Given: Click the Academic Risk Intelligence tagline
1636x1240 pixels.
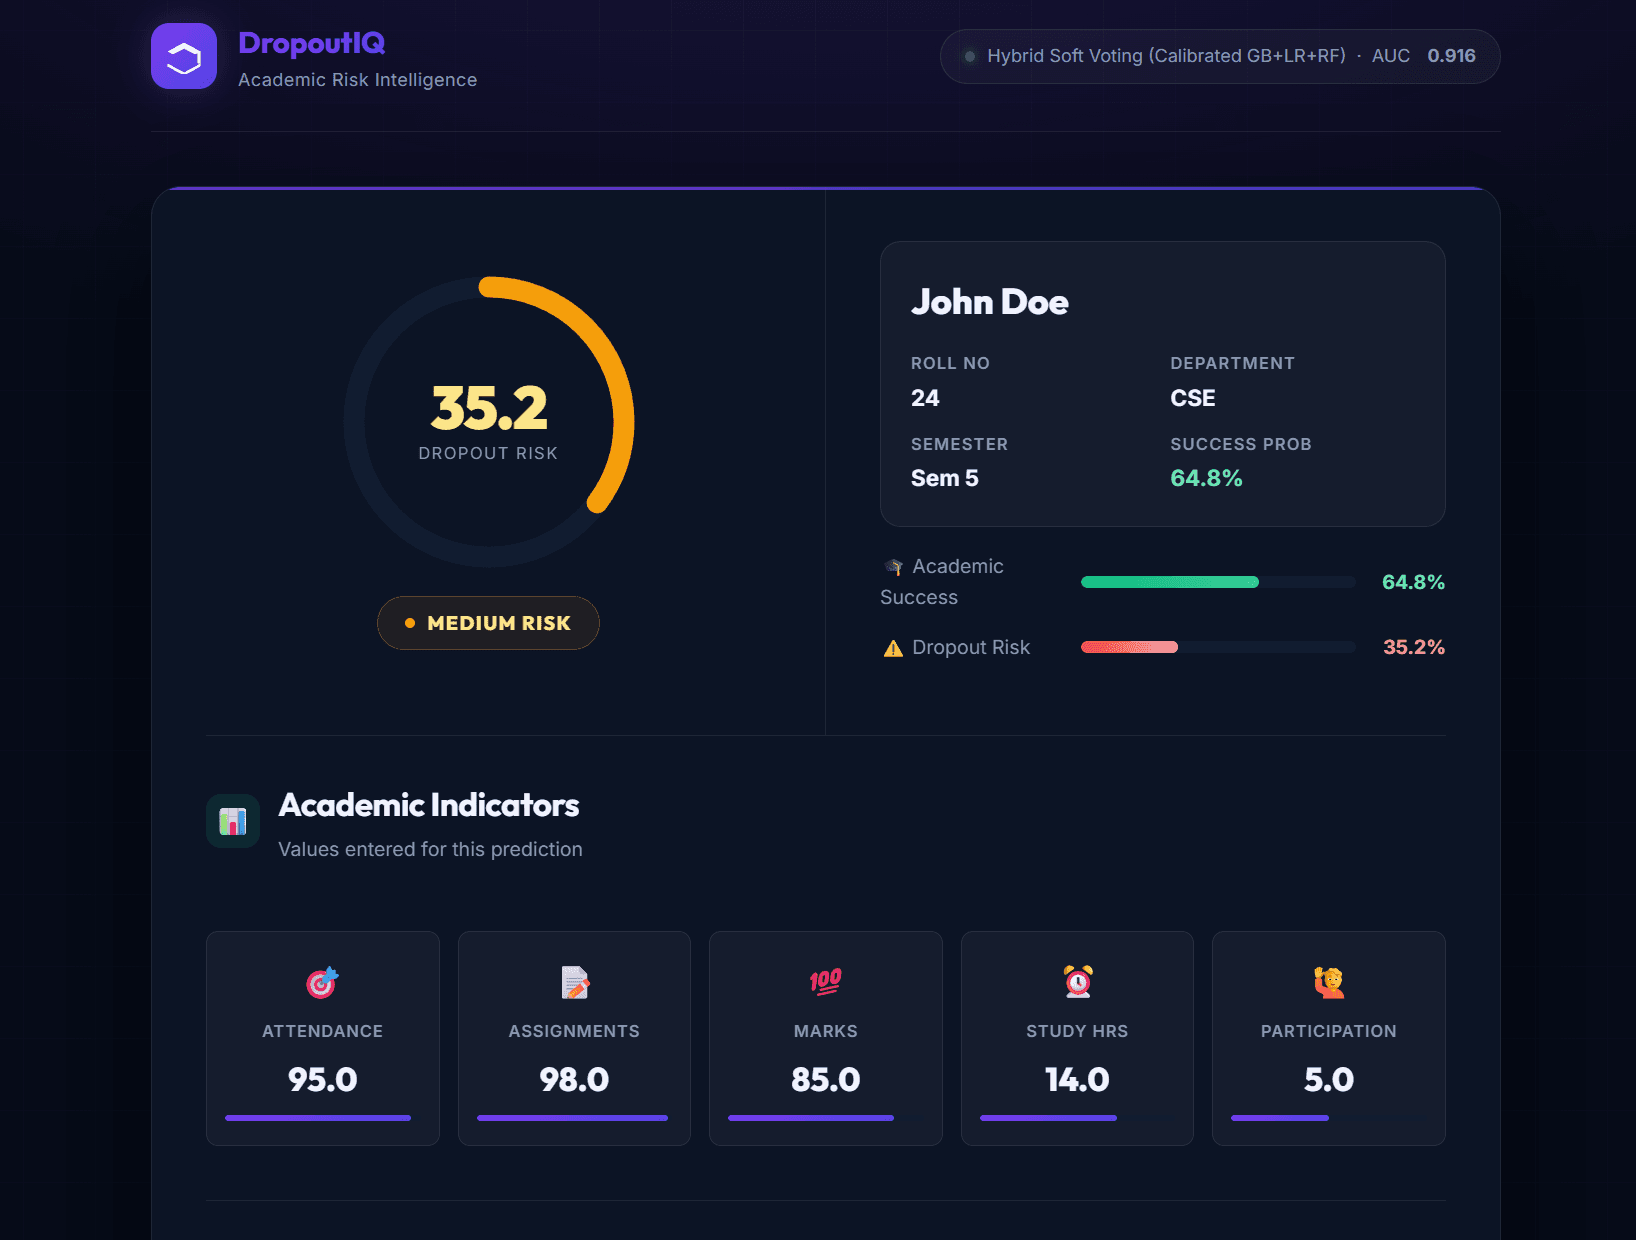Looking at the screenshot, I should coord(358,80).
